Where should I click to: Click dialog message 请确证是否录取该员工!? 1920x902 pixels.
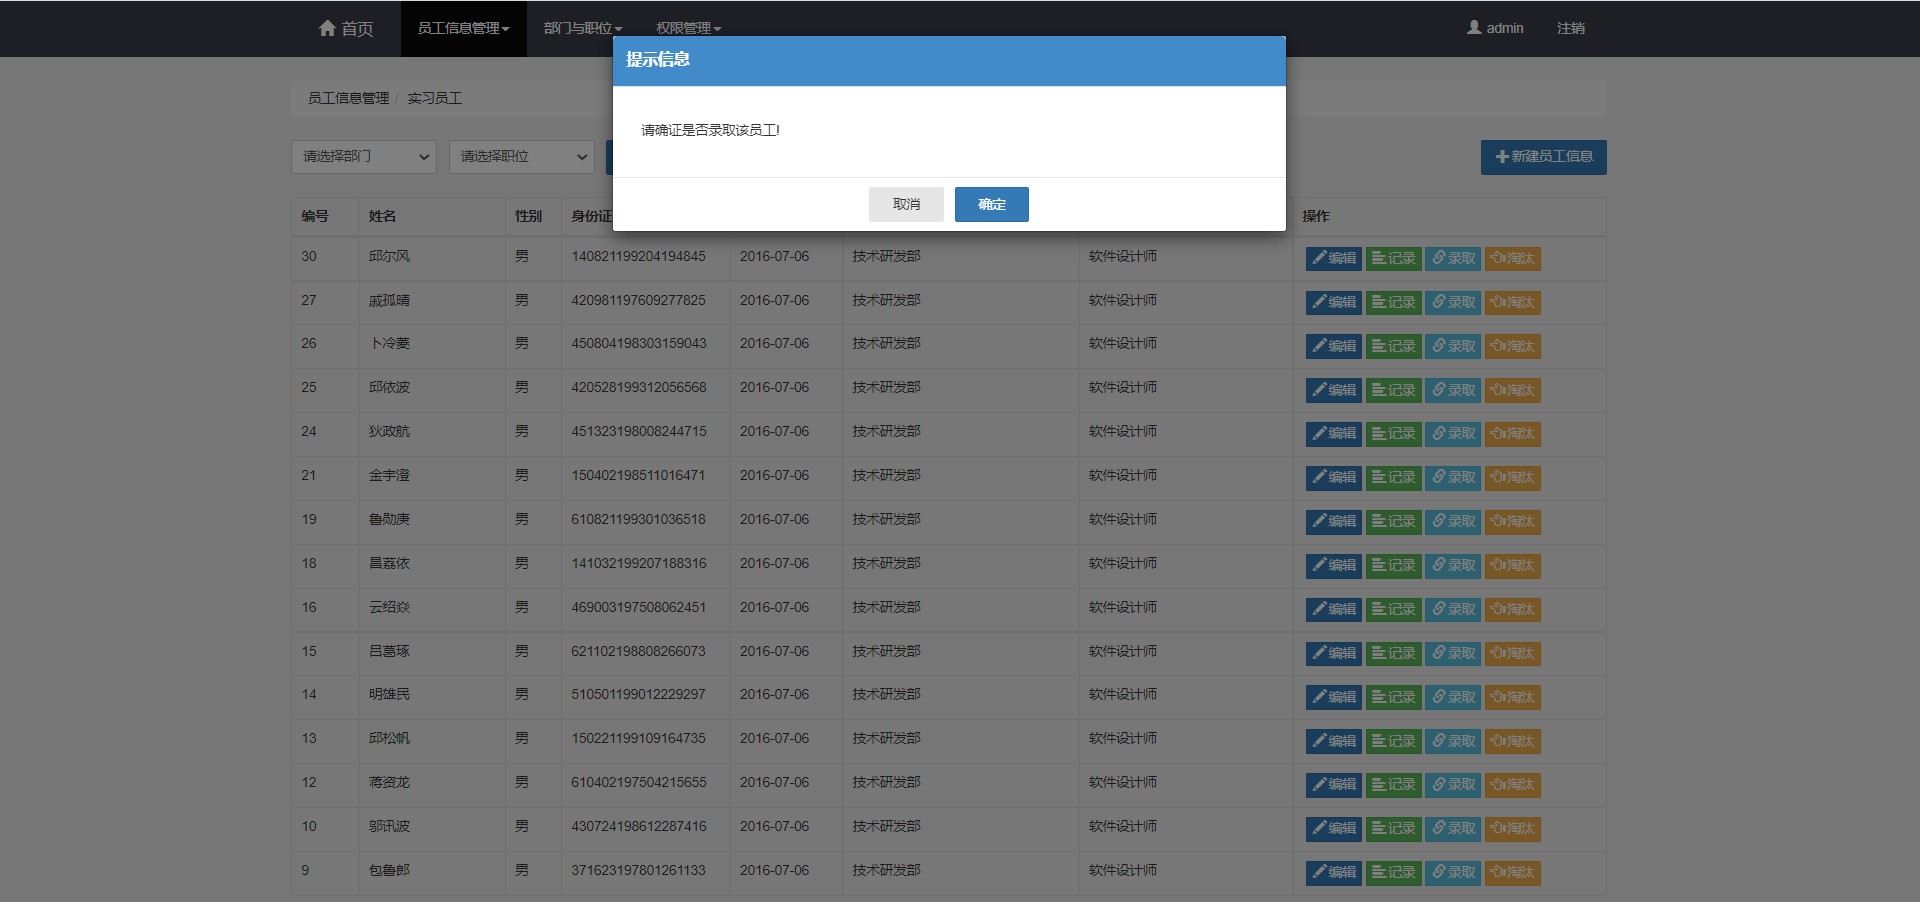(x=710, y=130)
